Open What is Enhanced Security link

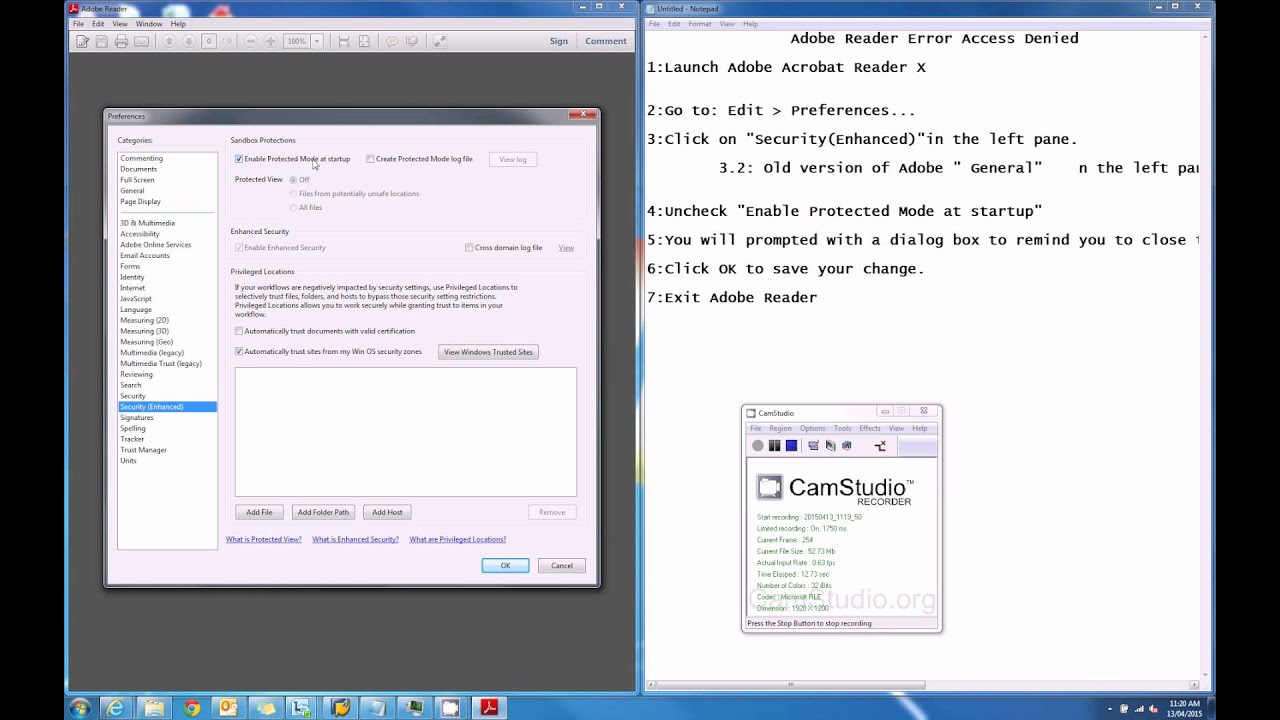pos(355,540)
